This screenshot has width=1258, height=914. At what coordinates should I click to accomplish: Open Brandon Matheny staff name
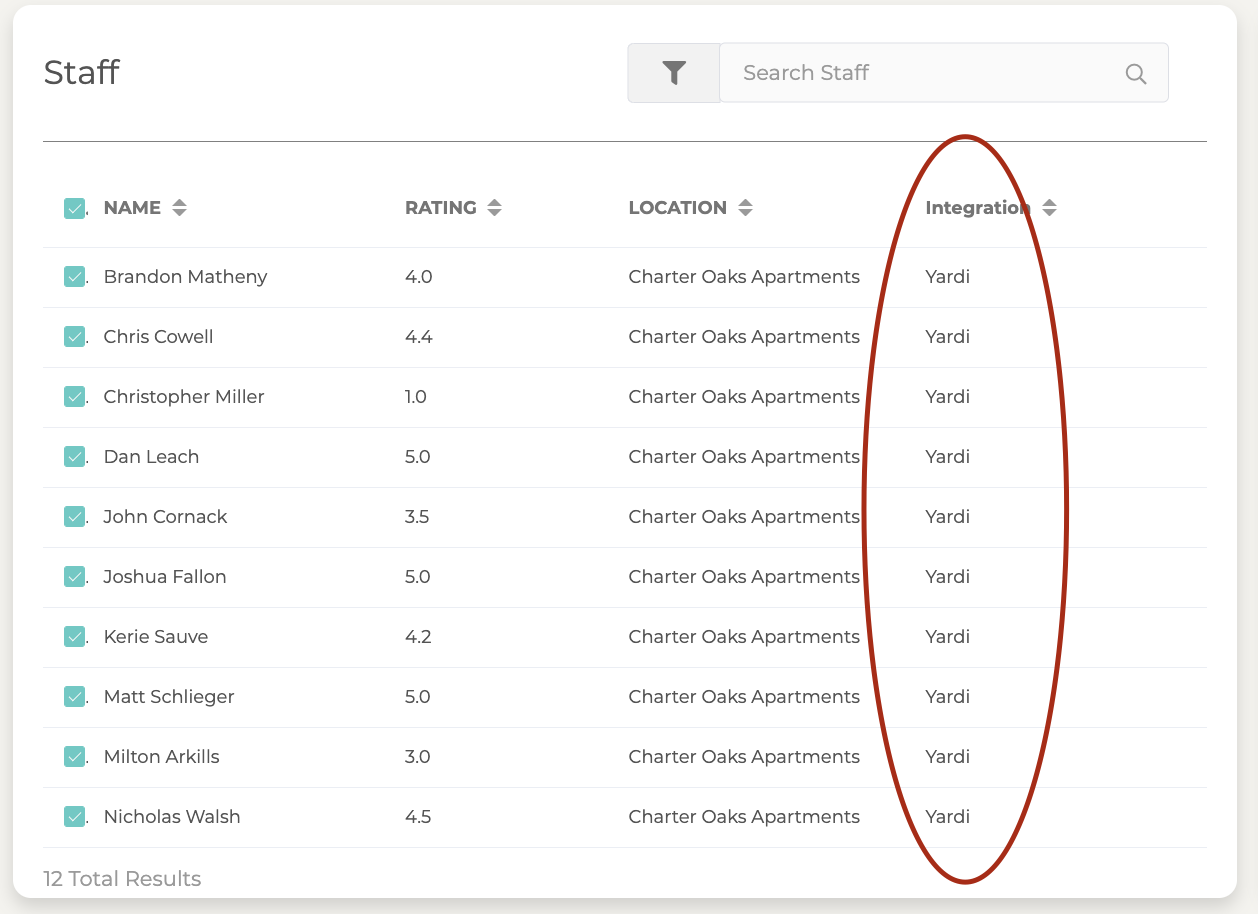point(186,277)
